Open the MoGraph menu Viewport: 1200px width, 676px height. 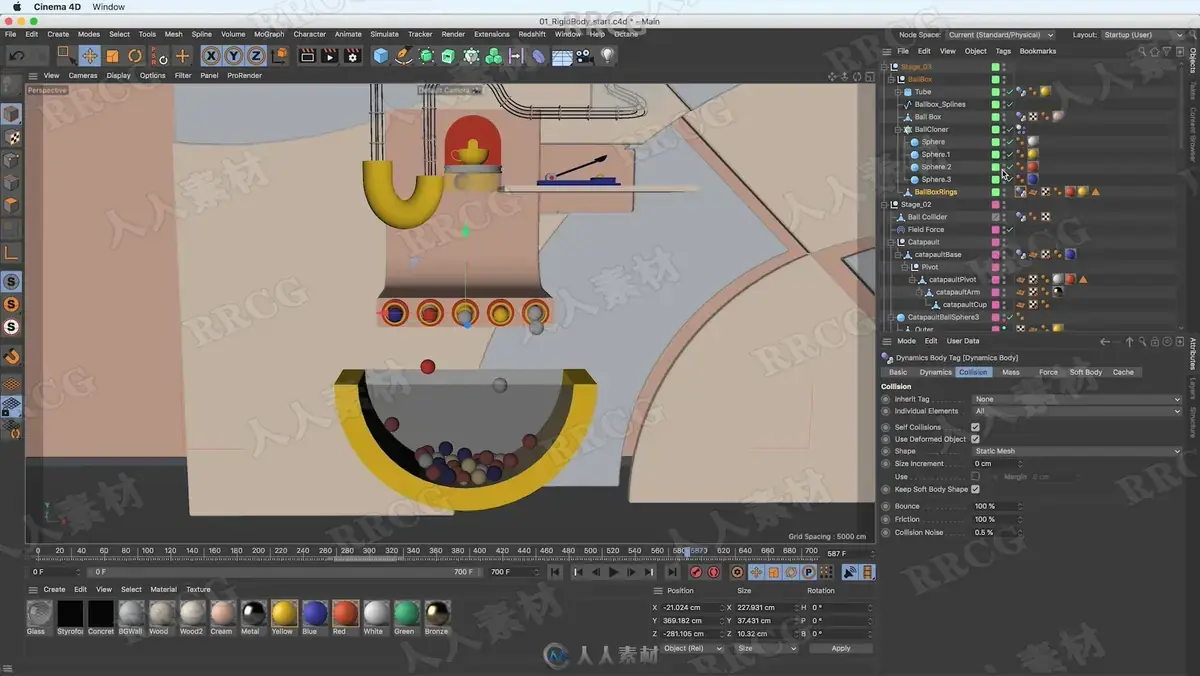click(268, 34)
